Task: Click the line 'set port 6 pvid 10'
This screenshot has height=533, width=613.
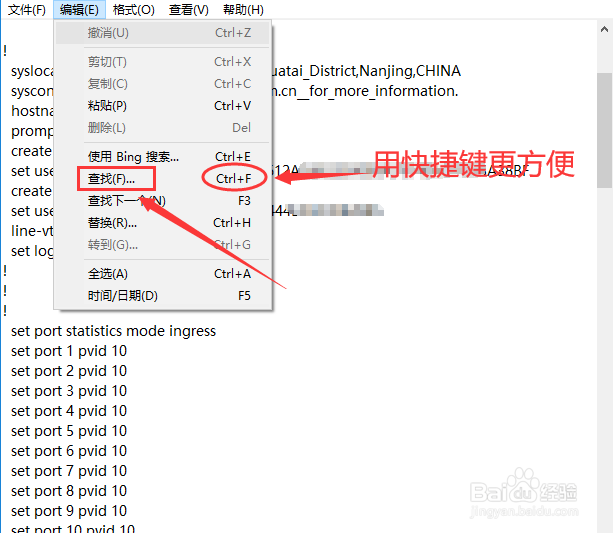Action: [69, 451]
